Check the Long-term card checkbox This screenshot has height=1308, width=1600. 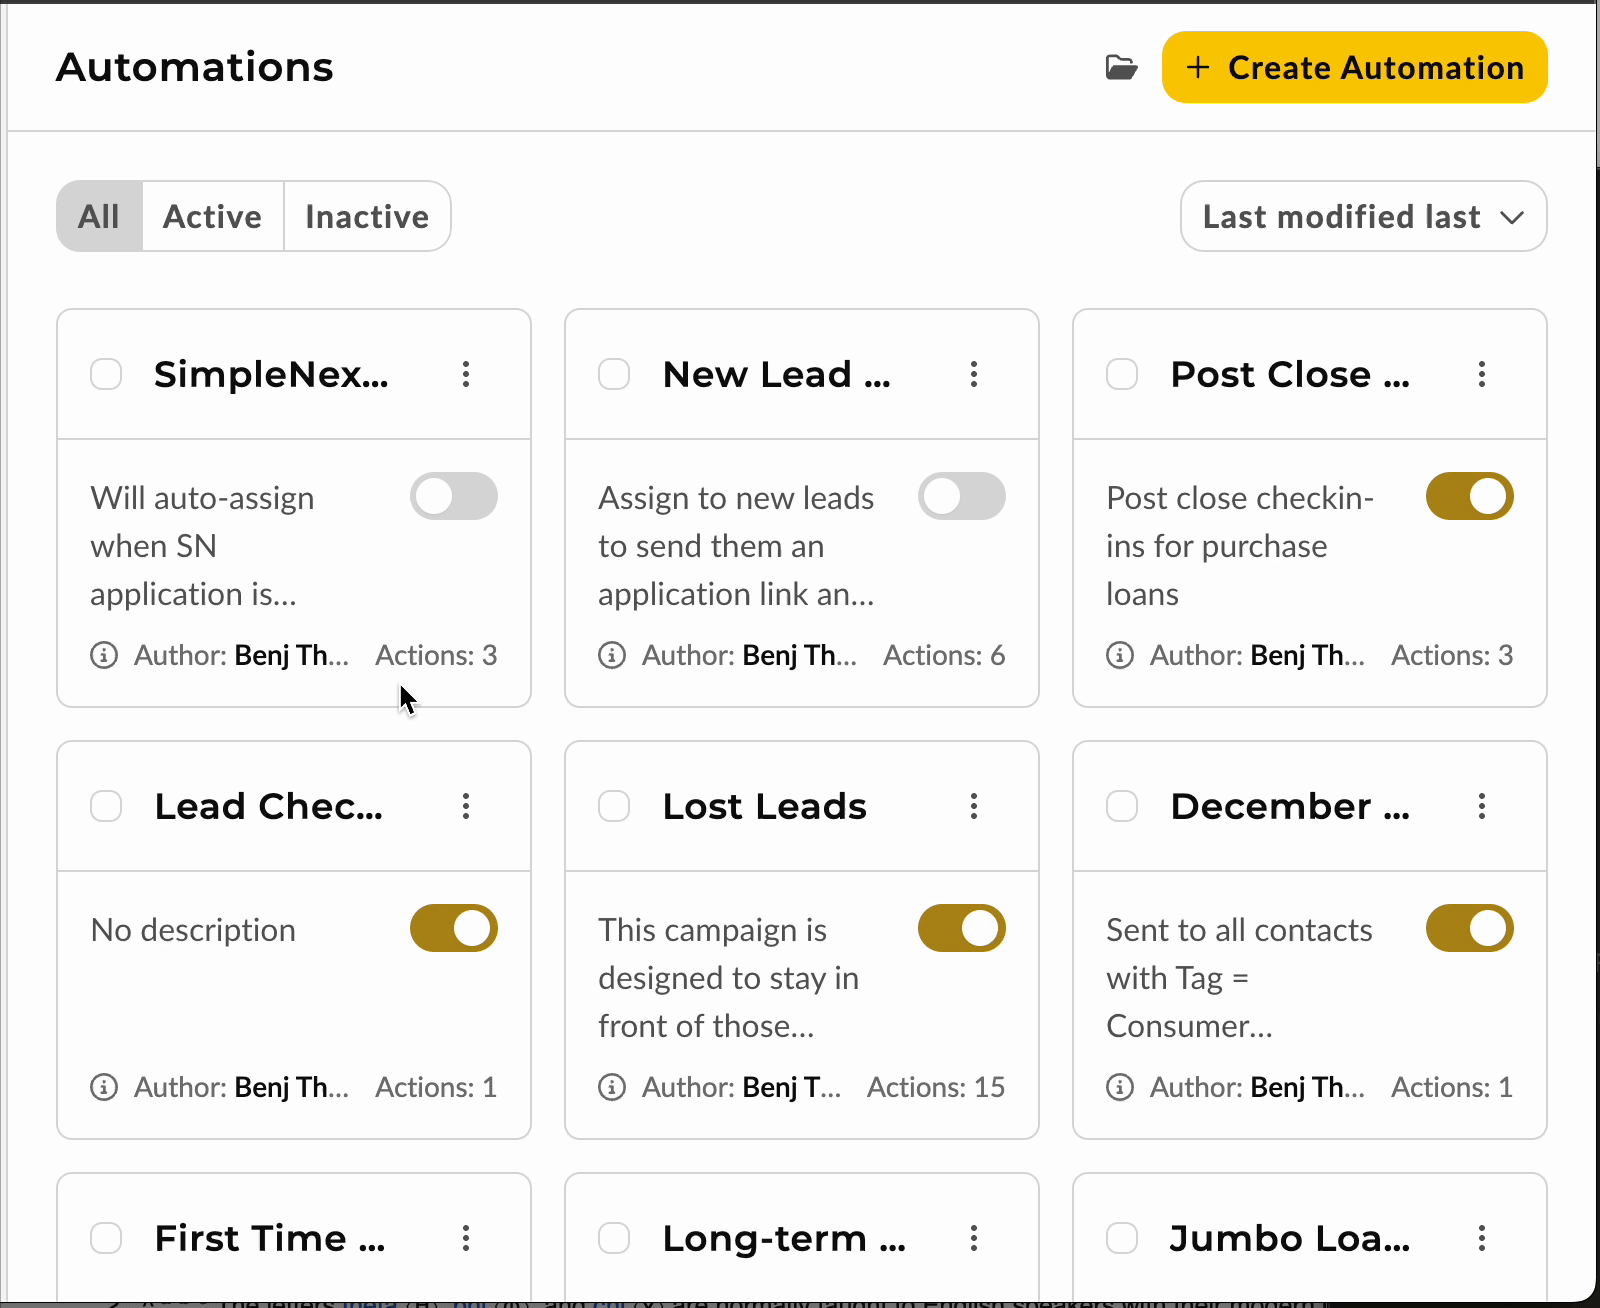(x=614, y=1238)
